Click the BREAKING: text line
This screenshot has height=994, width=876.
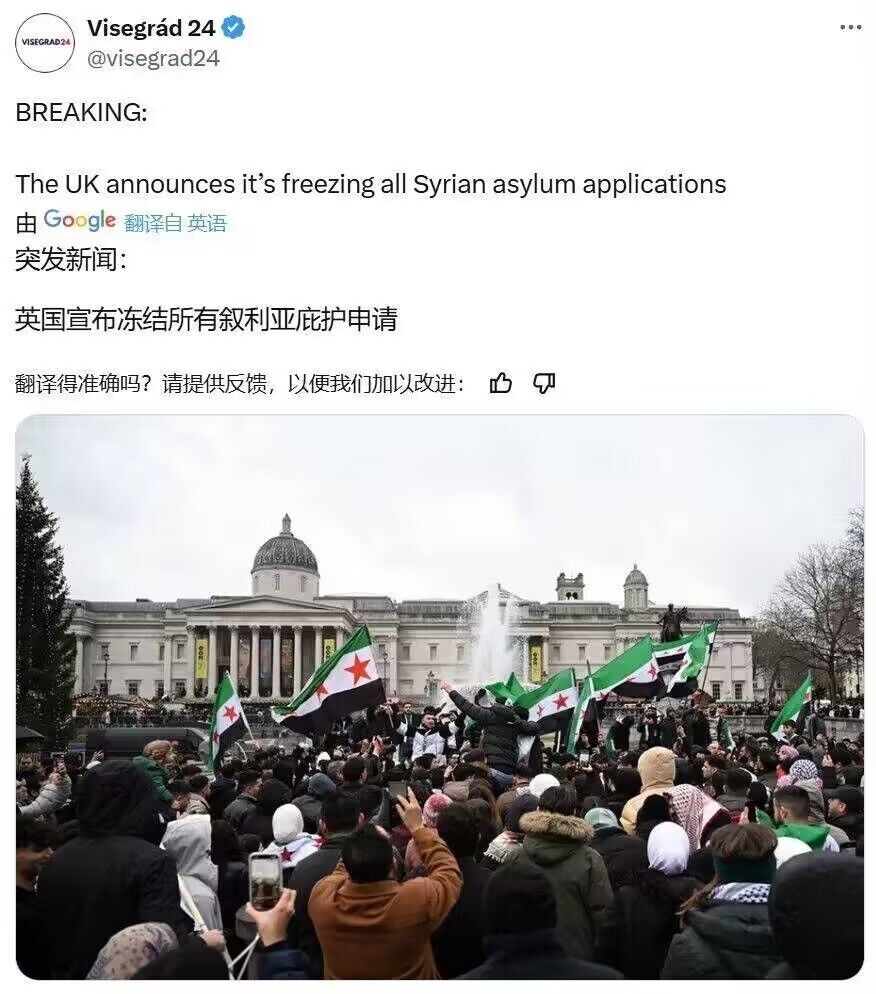pos(81,112)
